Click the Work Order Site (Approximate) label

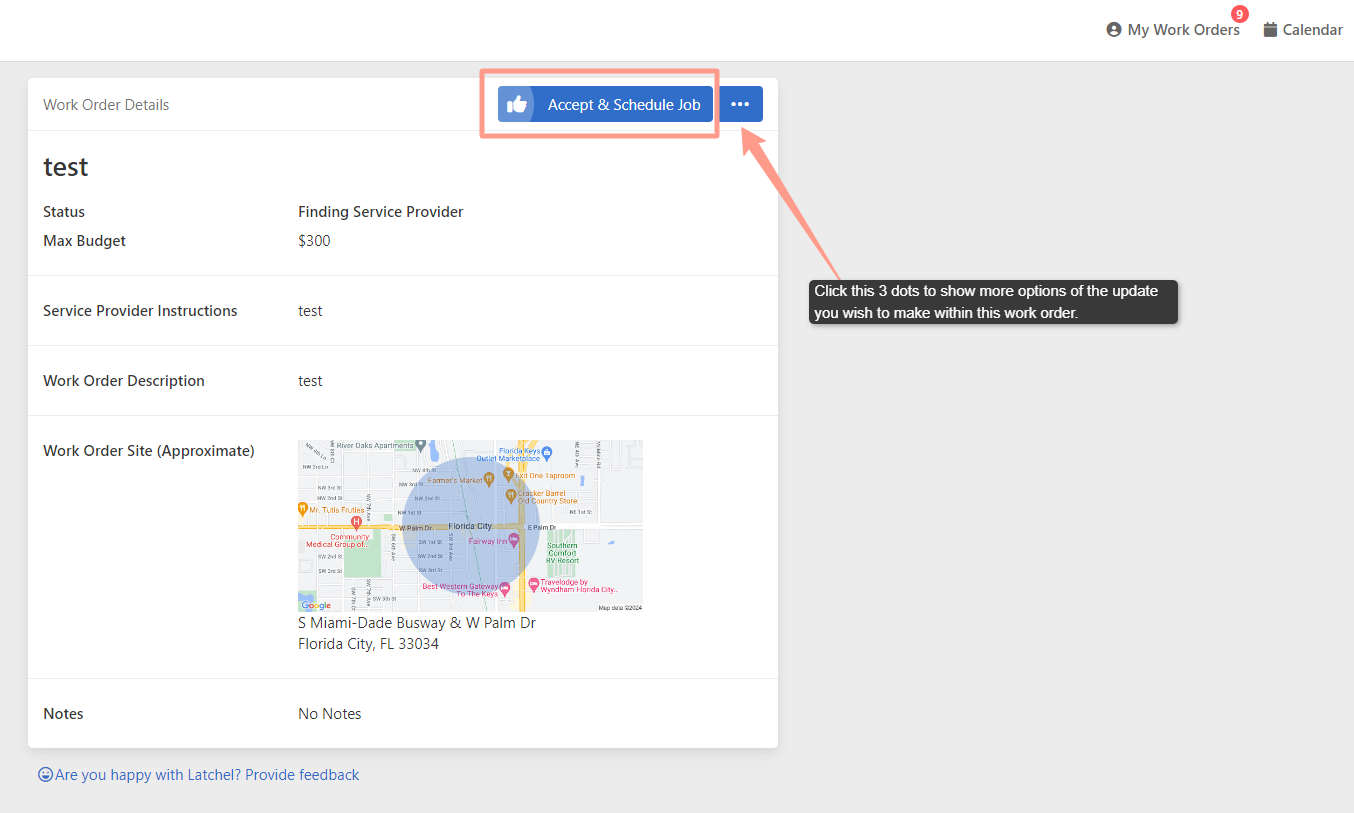click(149, 451)
